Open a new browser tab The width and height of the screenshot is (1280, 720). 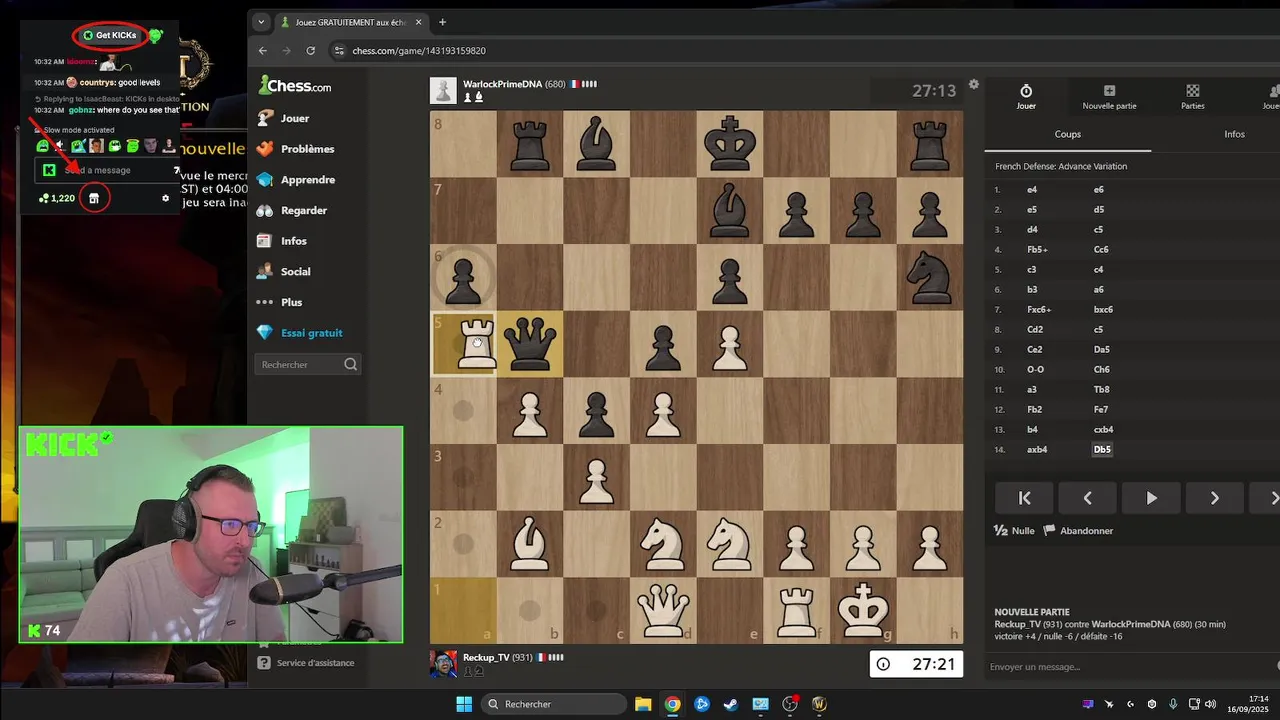(x=442, y=22)
